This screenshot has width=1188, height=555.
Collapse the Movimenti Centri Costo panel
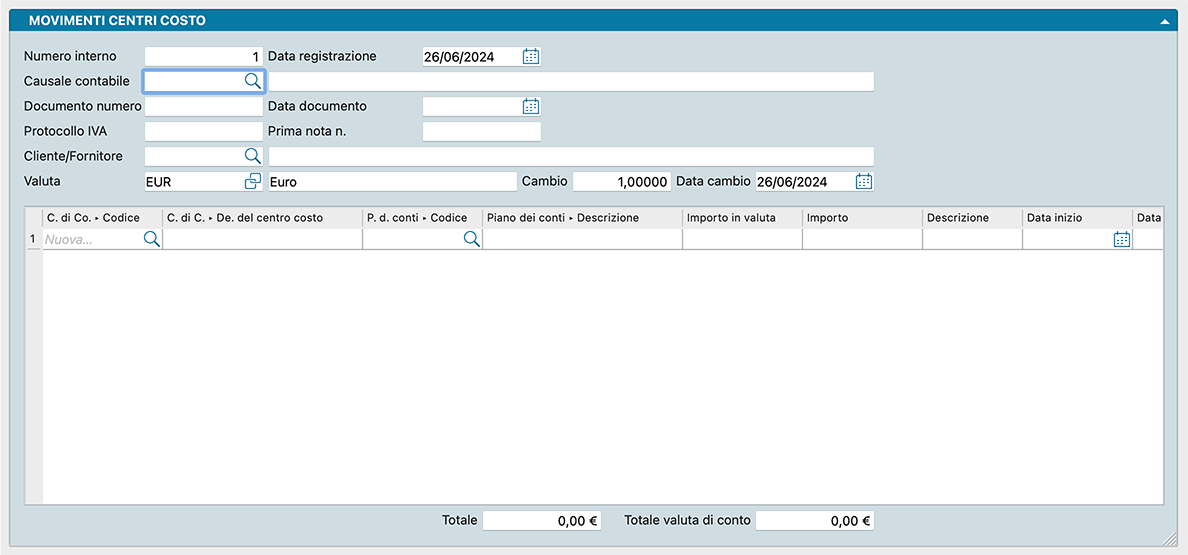tap(1165, 20)
